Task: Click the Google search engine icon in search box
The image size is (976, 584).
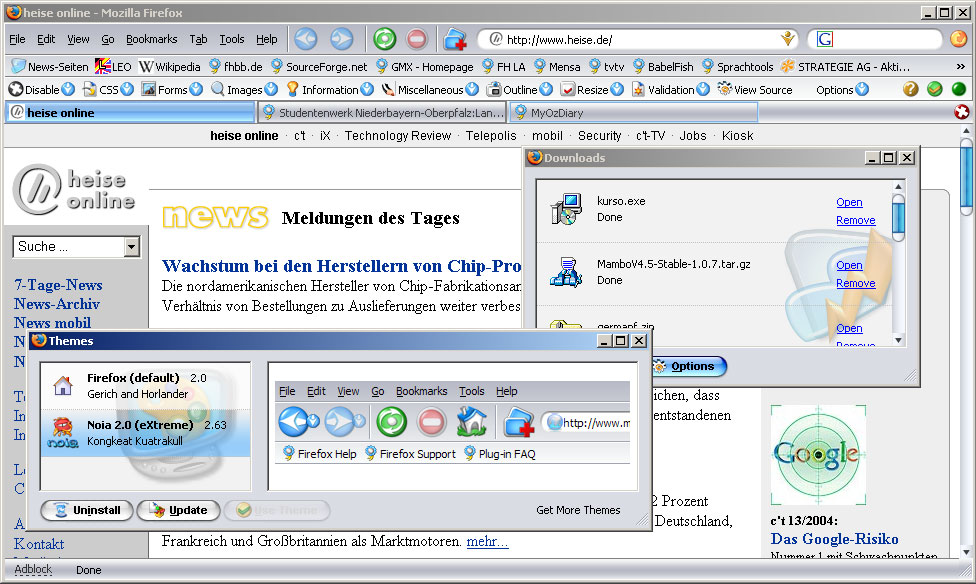Action: pos(825,40)
